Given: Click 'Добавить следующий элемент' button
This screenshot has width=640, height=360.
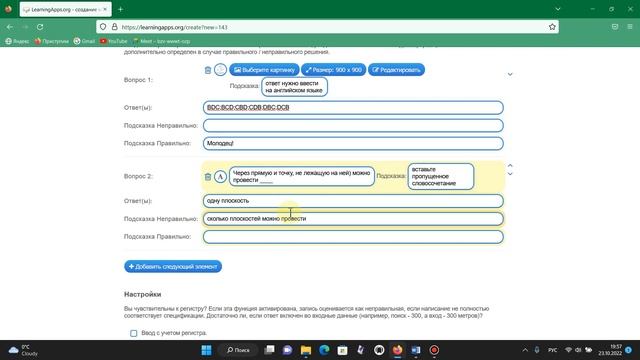Looking at the screenshot, I should (173, 267).
